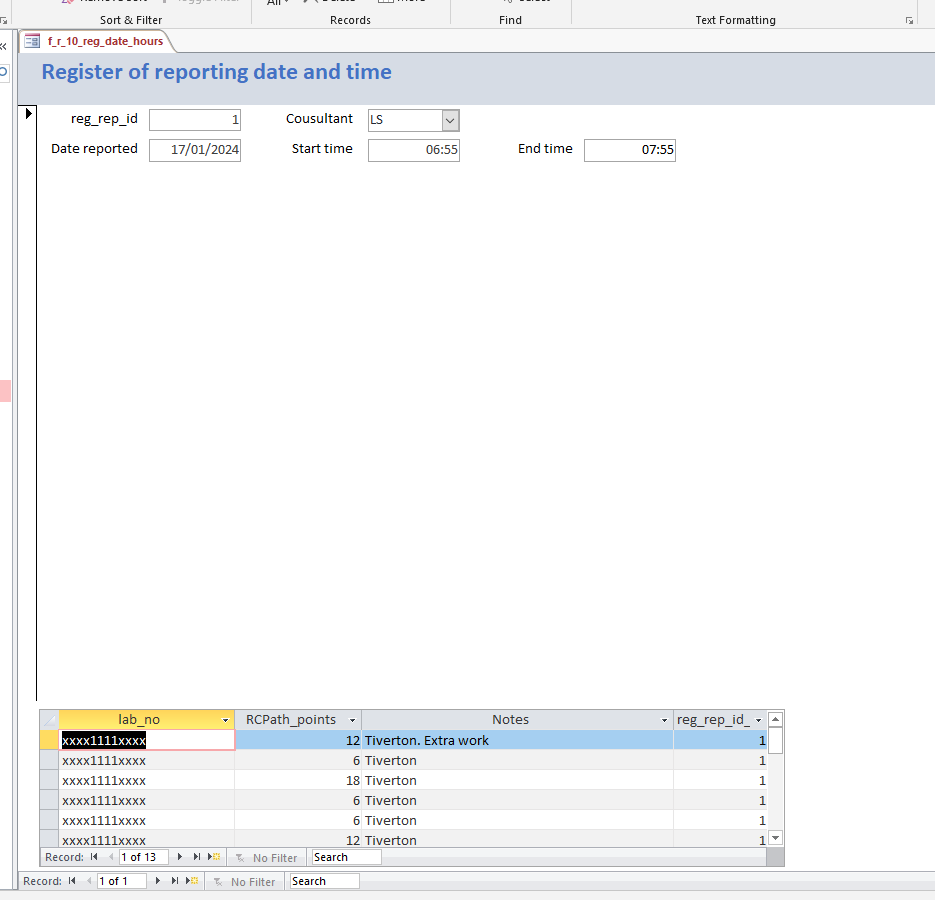Select the Notes column header
Viewport: 935px width, 900px height.
click(x=510, y=720)
